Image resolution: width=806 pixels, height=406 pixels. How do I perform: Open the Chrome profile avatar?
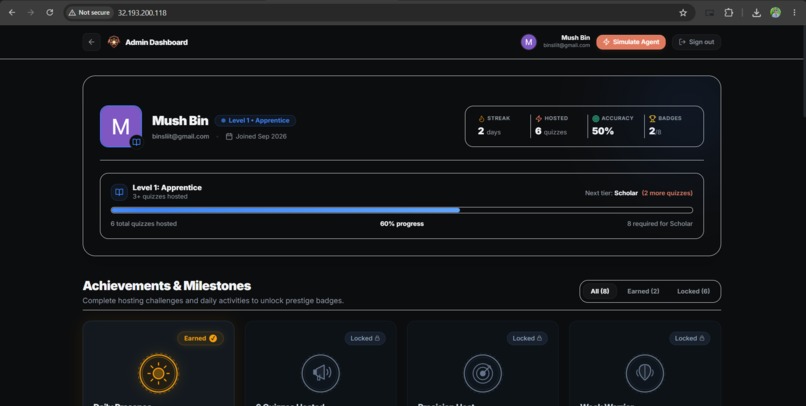click(775, 13)
